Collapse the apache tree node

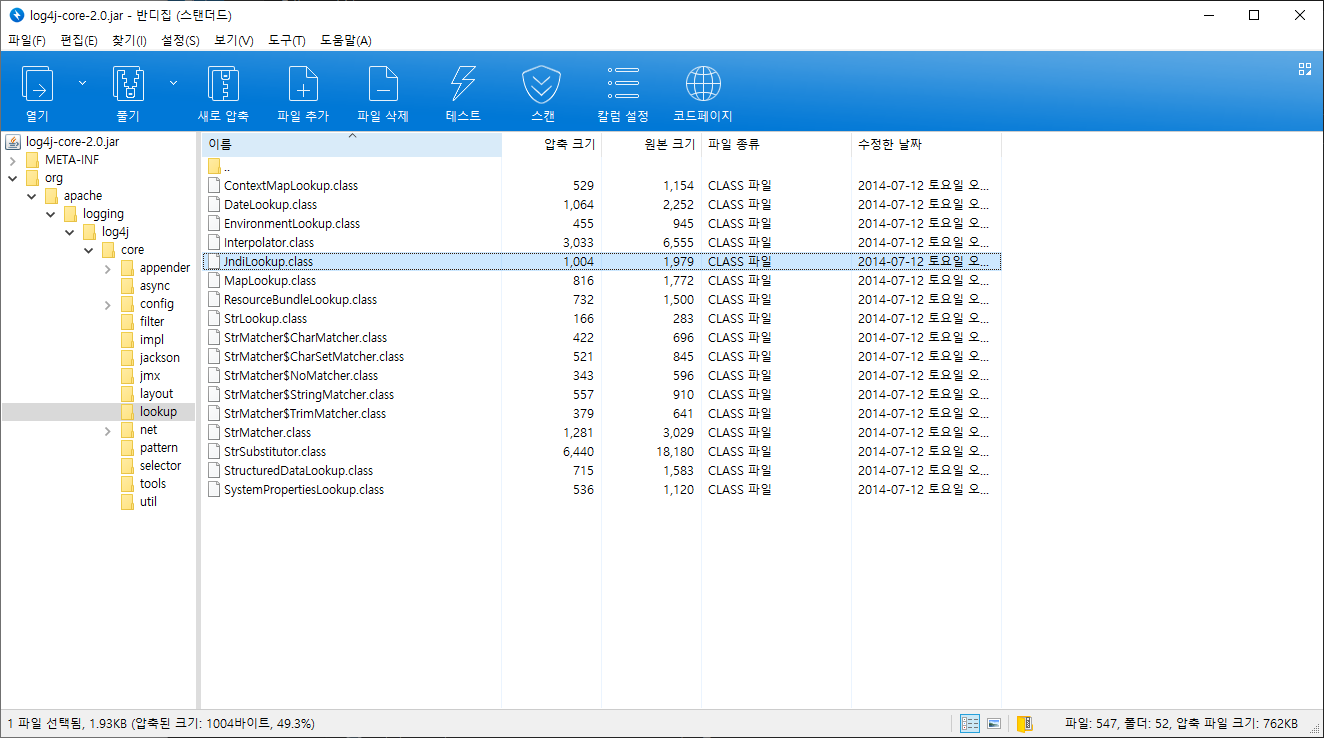click(31, 196)
